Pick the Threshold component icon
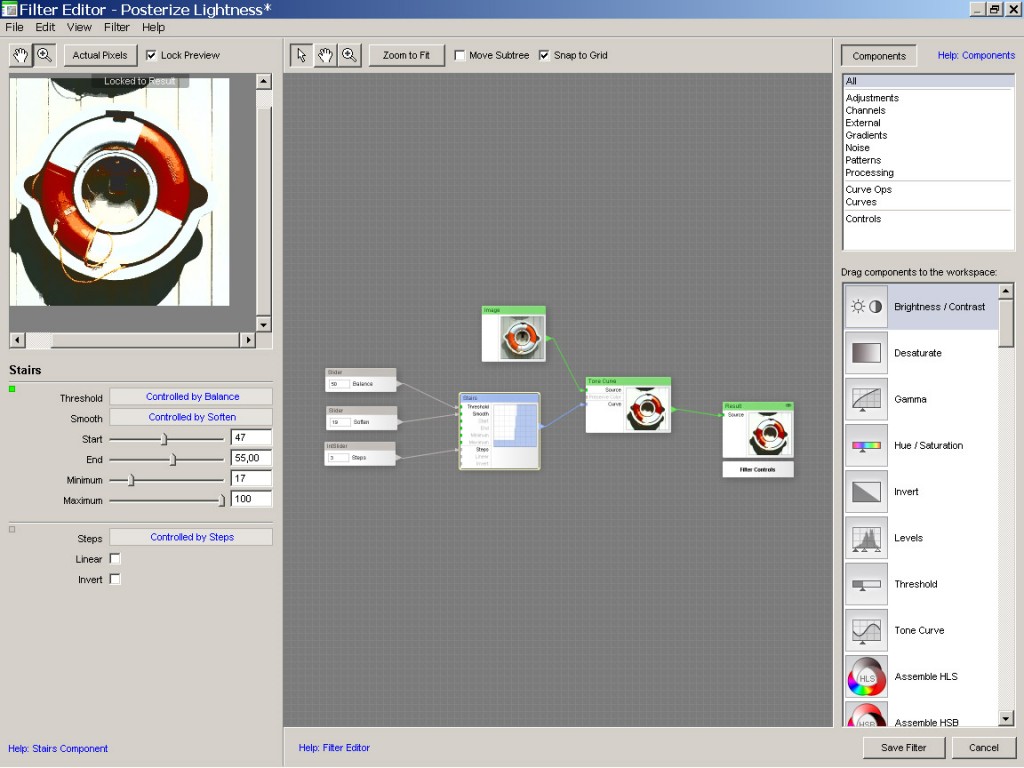 click(x=867, y=584)
